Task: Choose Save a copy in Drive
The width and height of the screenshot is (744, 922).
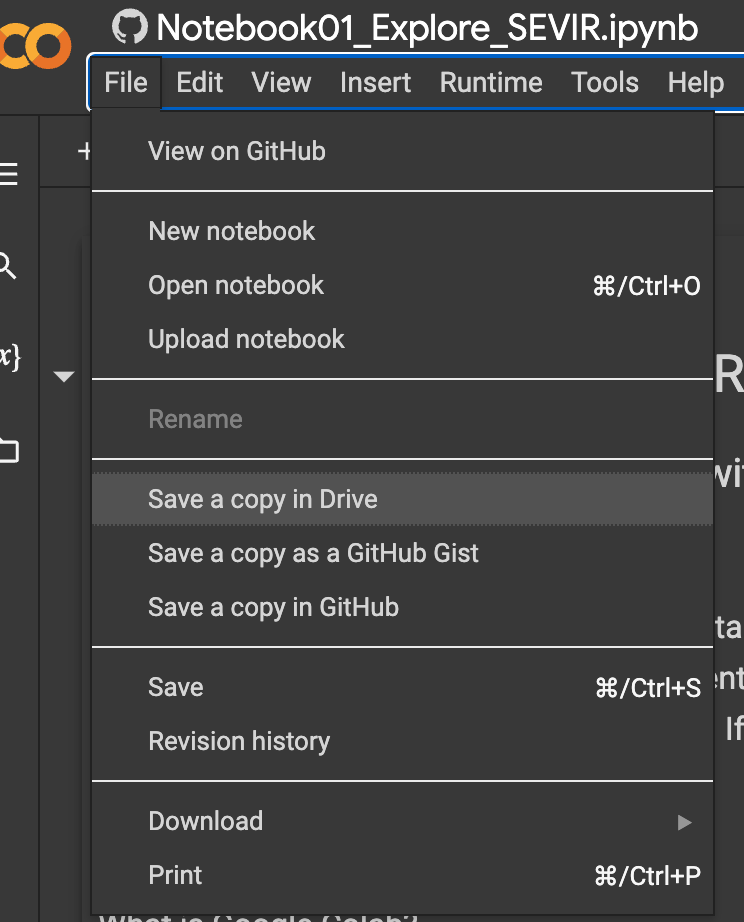Action: coord(402,499)
